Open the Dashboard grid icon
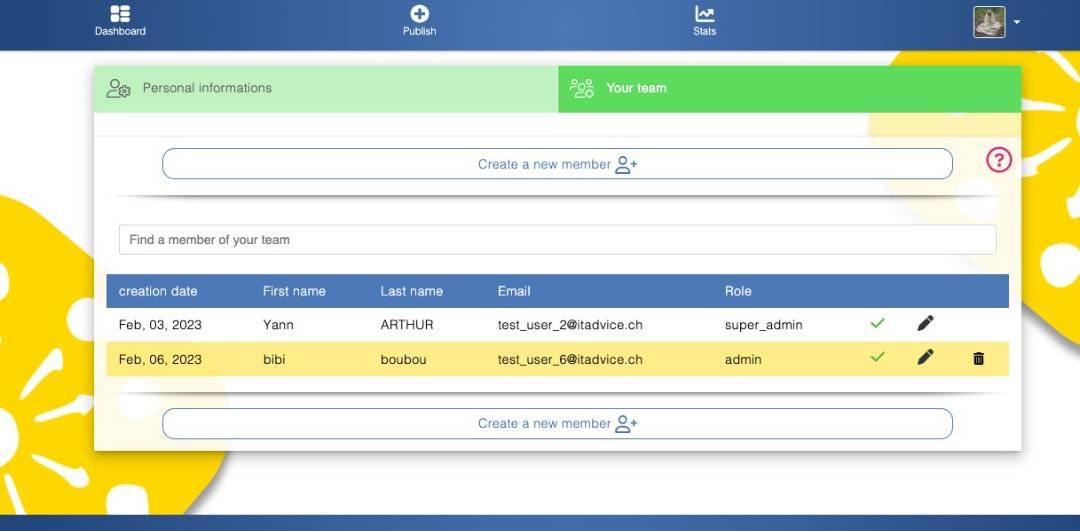 point(120,14)
